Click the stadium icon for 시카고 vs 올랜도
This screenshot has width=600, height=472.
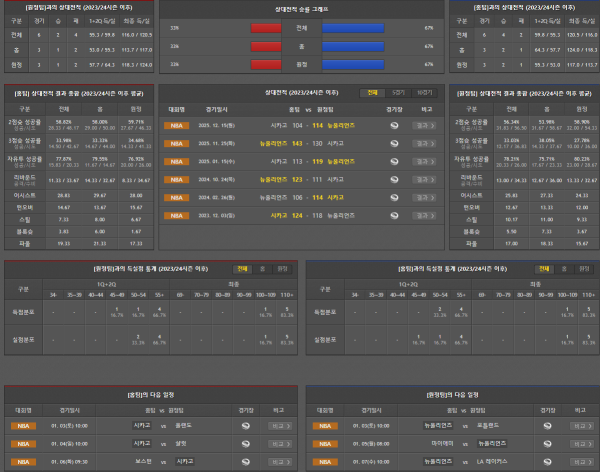click(247, 425)
